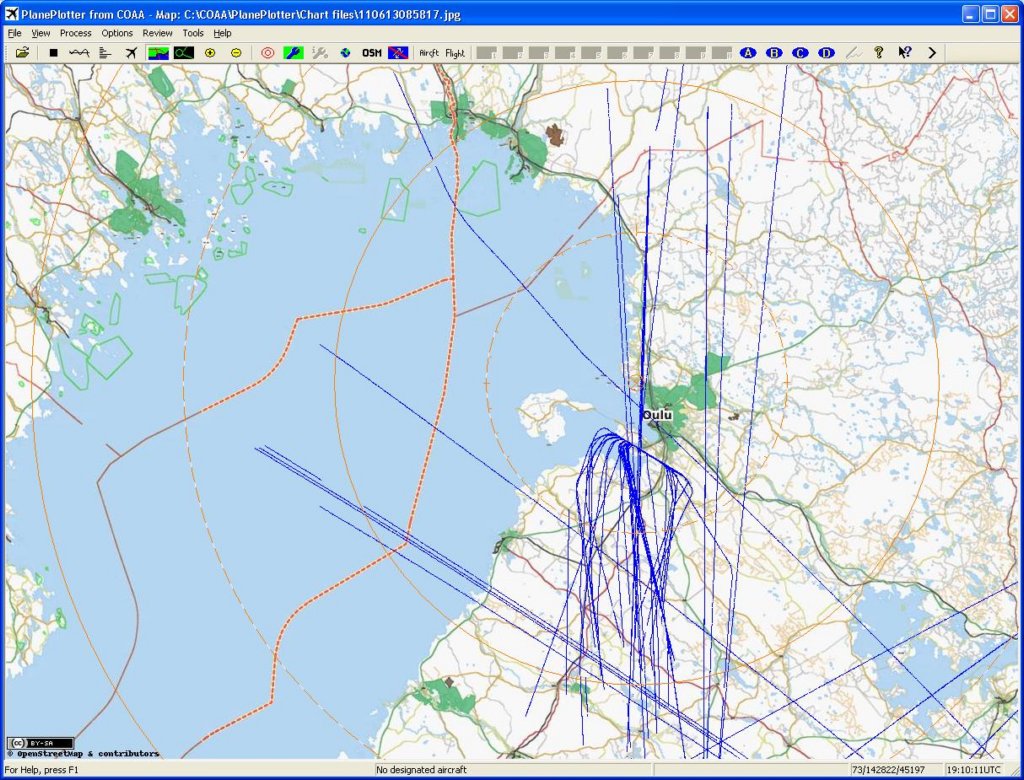Click the red concentric circles target icon
This screenshot has height=780, width=1024.
(267, 53)
